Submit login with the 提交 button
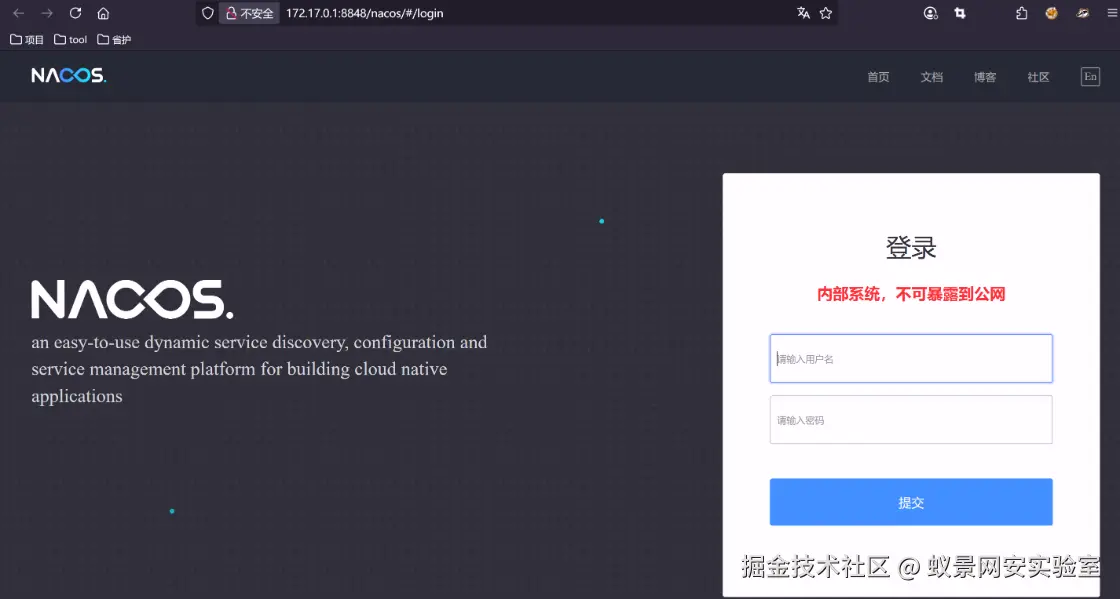This screenshot has width=1120, height=599. coord(911,502)
